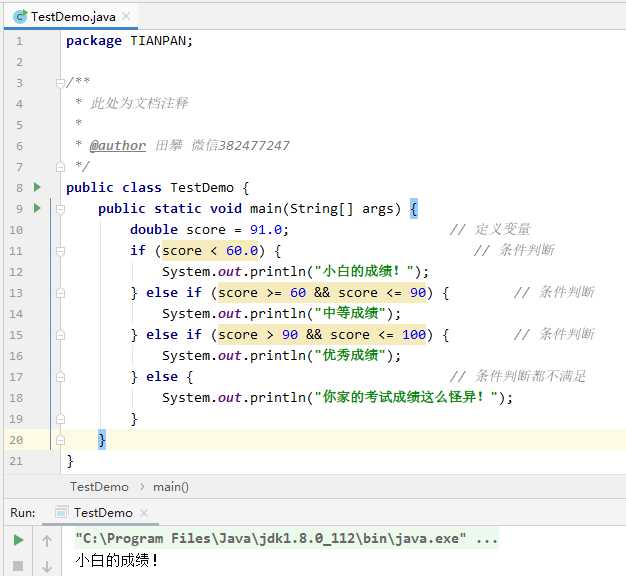Click the fold end marker at line 20
Viewport: 626px width, 576px height.
click(60, 440)
